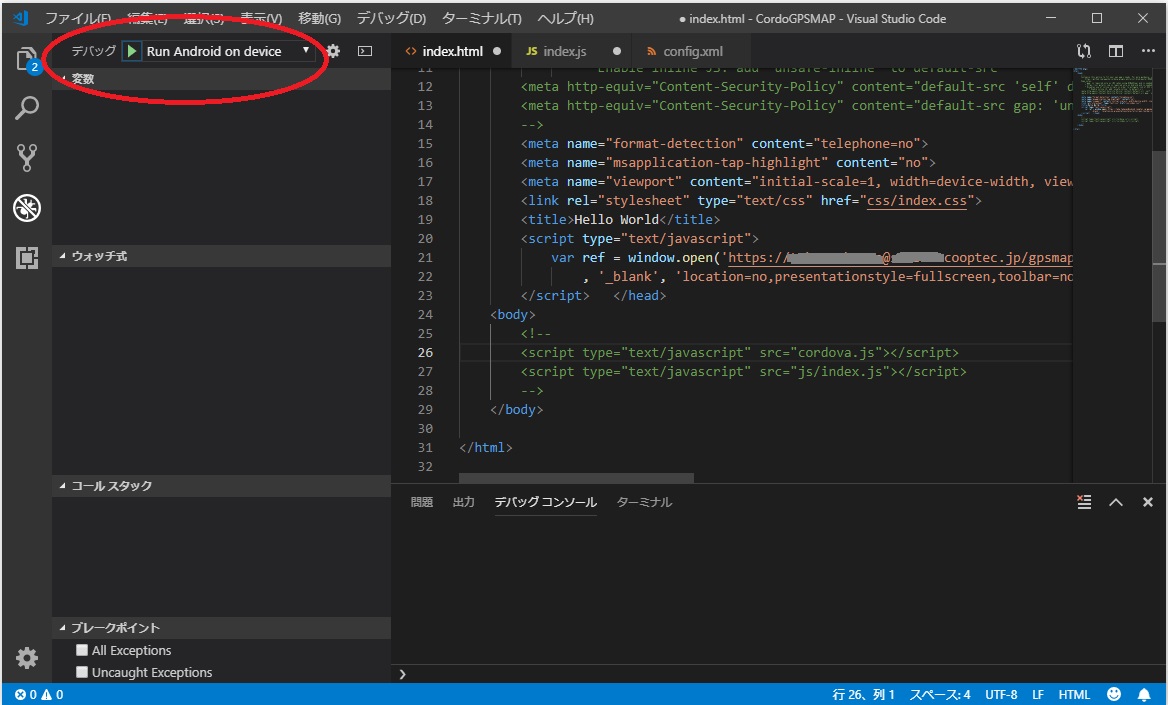Open the Search view icon
Screen dimensions: 1168x705
tap(26, 108)
